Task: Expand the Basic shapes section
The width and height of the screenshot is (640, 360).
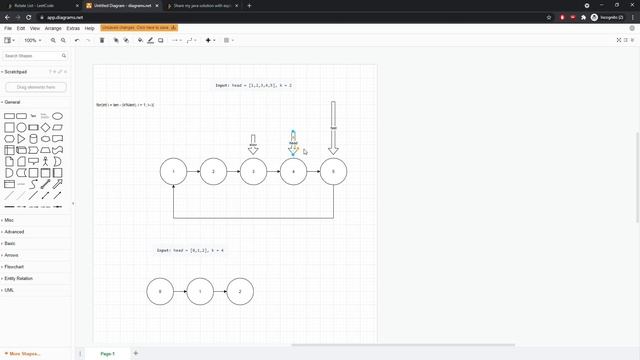Action: click(x=9, y=243)
